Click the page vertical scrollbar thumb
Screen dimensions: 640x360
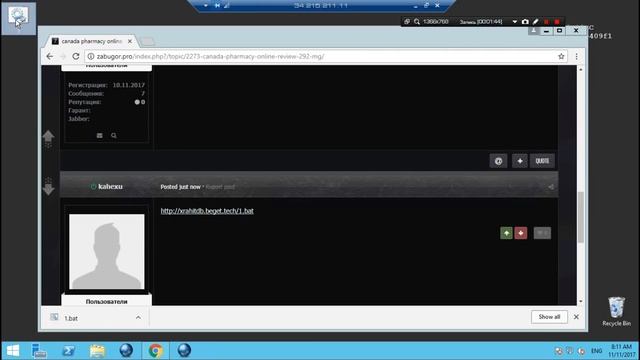(580, 217)
